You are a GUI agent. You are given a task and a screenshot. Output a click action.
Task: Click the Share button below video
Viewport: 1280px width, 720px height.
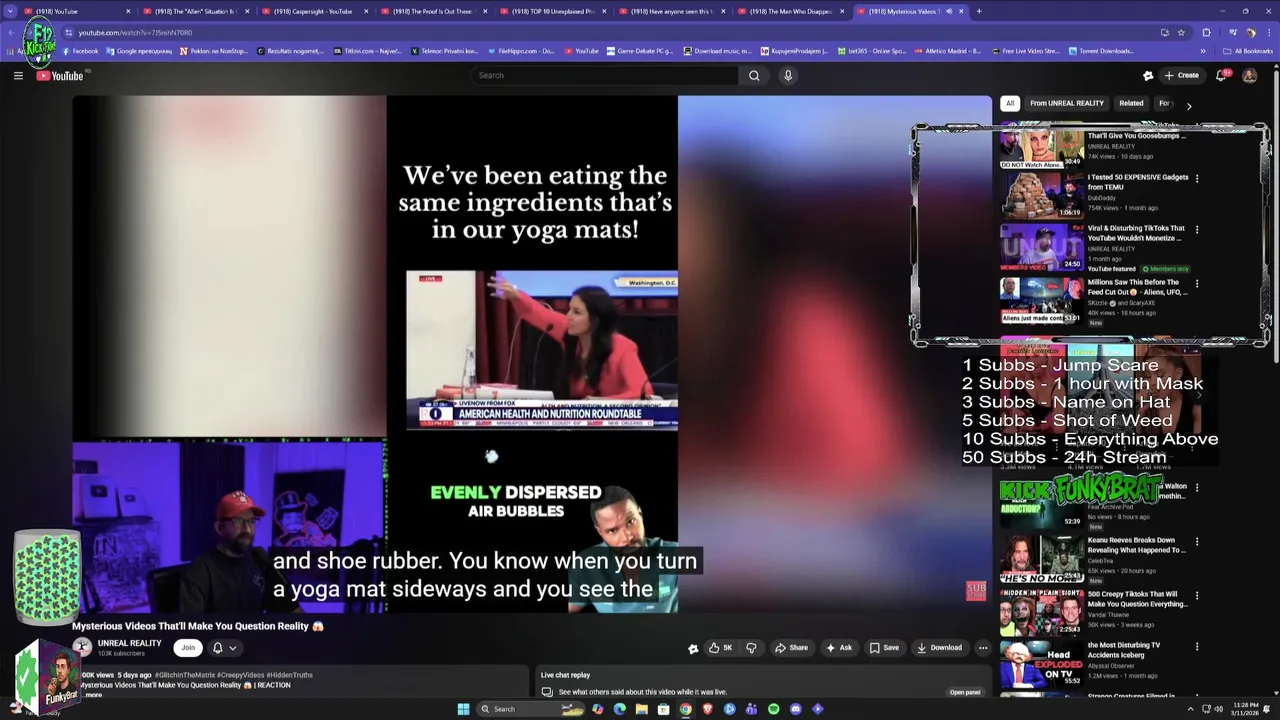(x=791, y=648)
